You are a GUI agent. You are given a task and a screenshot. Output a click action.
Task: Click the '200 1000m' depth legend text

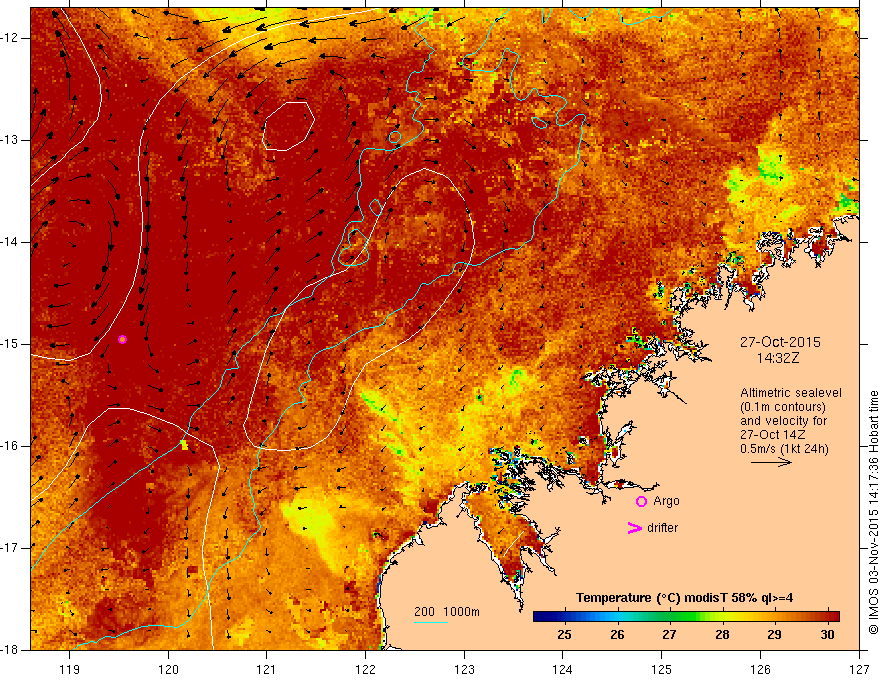click(447, 612)
